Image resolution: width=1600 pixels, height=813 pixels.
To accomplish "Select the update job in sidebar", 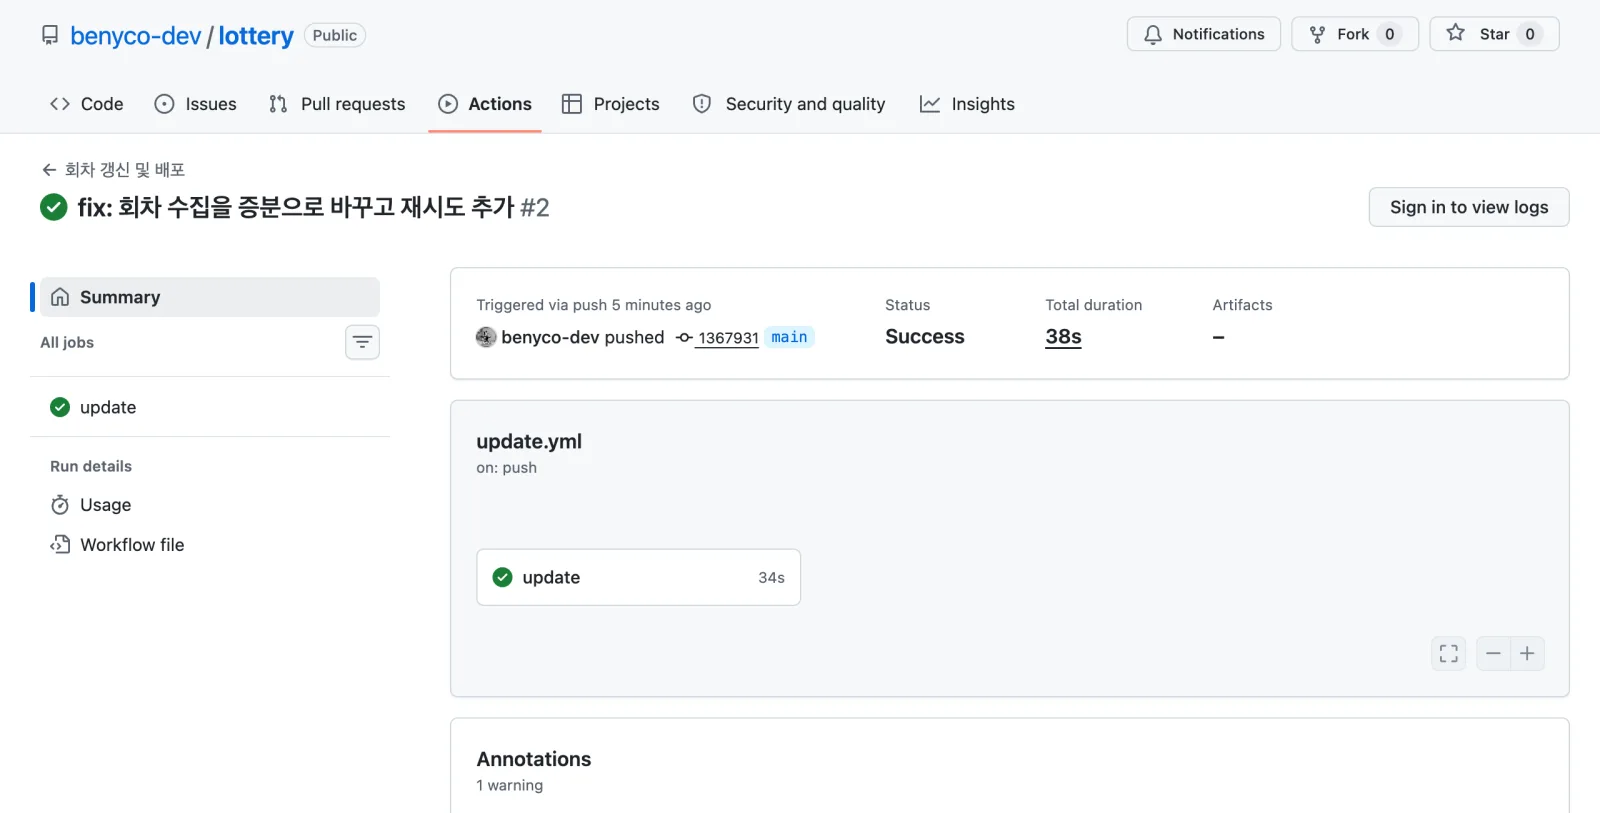I will click(x=210, y=407).
